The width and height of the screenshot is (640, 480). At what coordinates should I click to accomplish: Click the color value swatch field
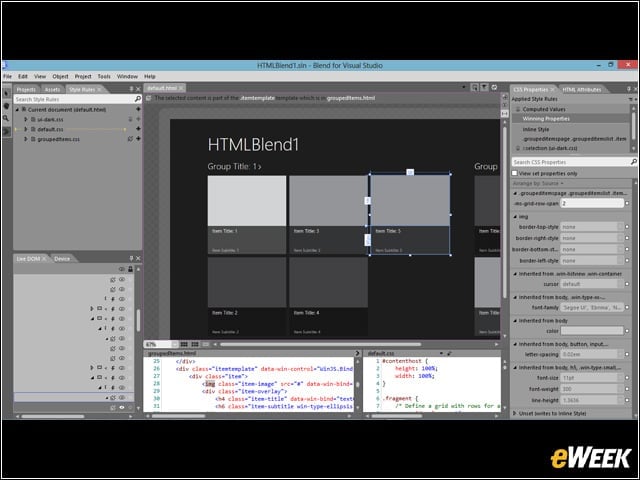pos(592,331)
